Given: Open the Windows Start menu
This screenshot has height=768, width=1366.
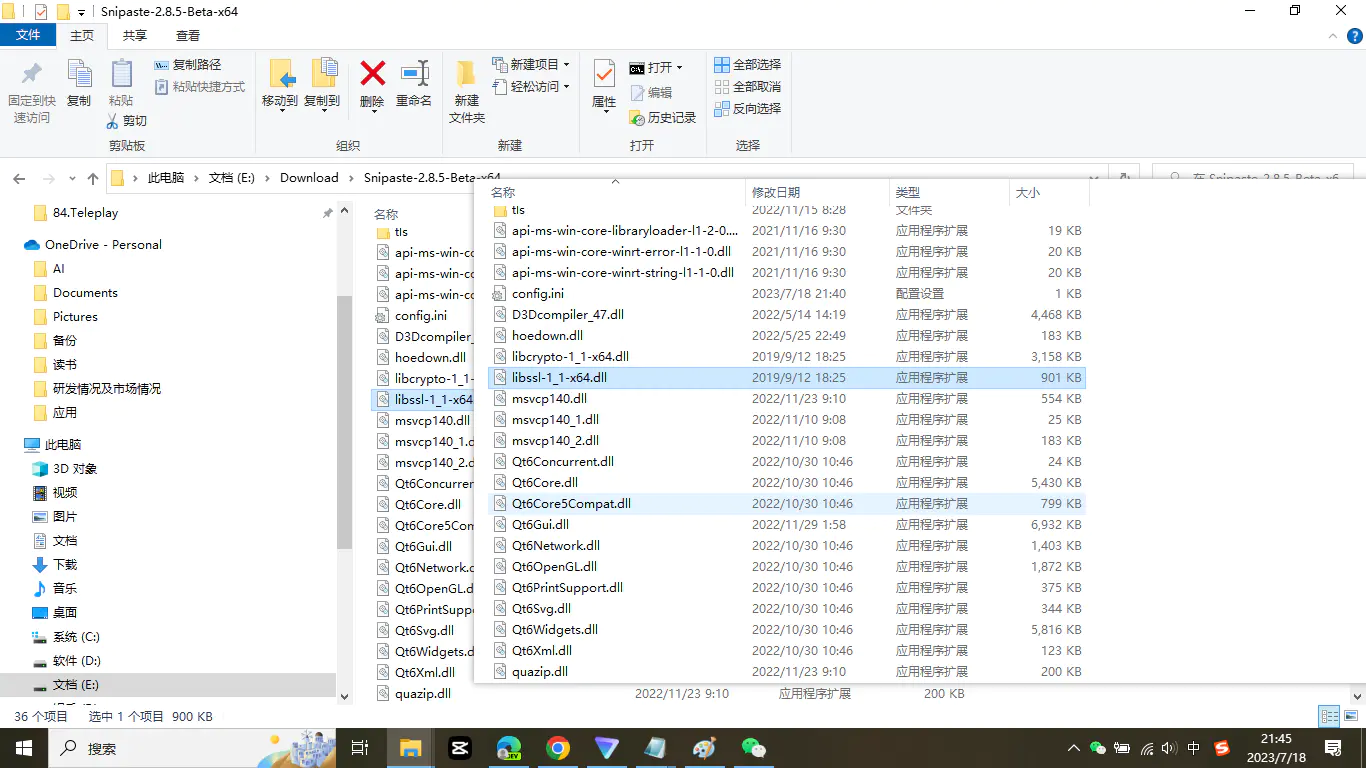Looking at the screenshot, I should tap(23, 748).
